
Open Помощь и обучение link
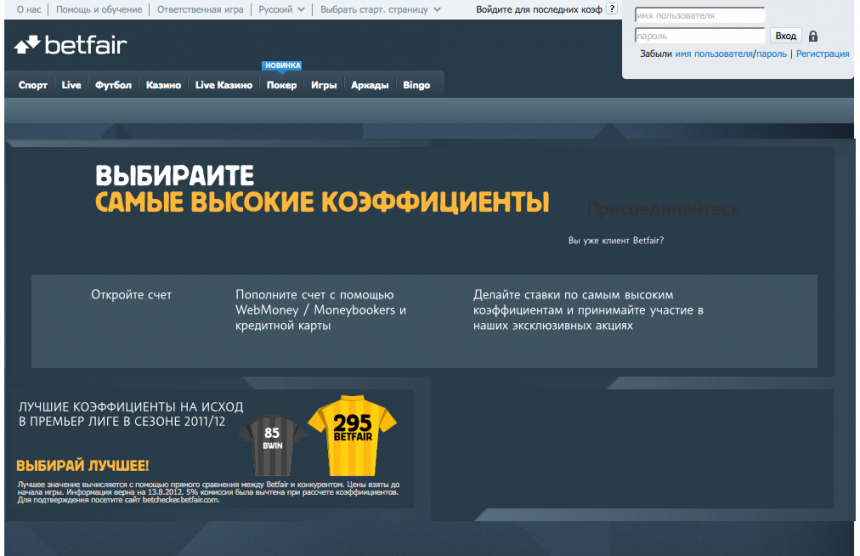pos(99,9)
